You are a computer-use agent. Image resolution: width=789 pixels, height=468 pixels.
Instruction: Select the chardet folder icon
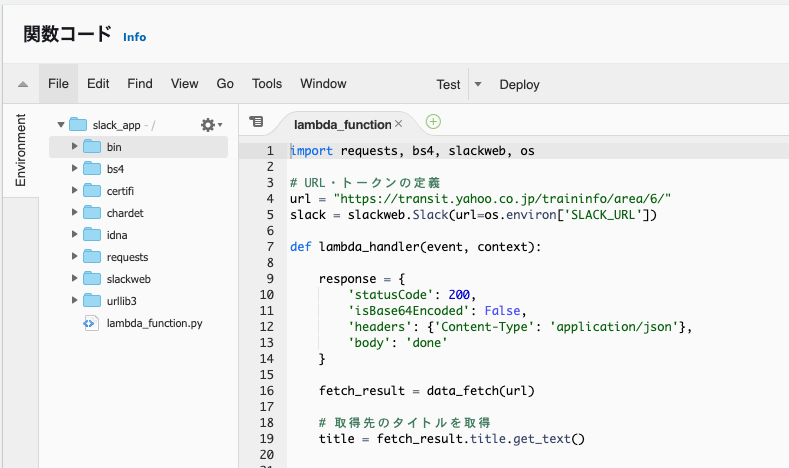(x=92, y=212)
